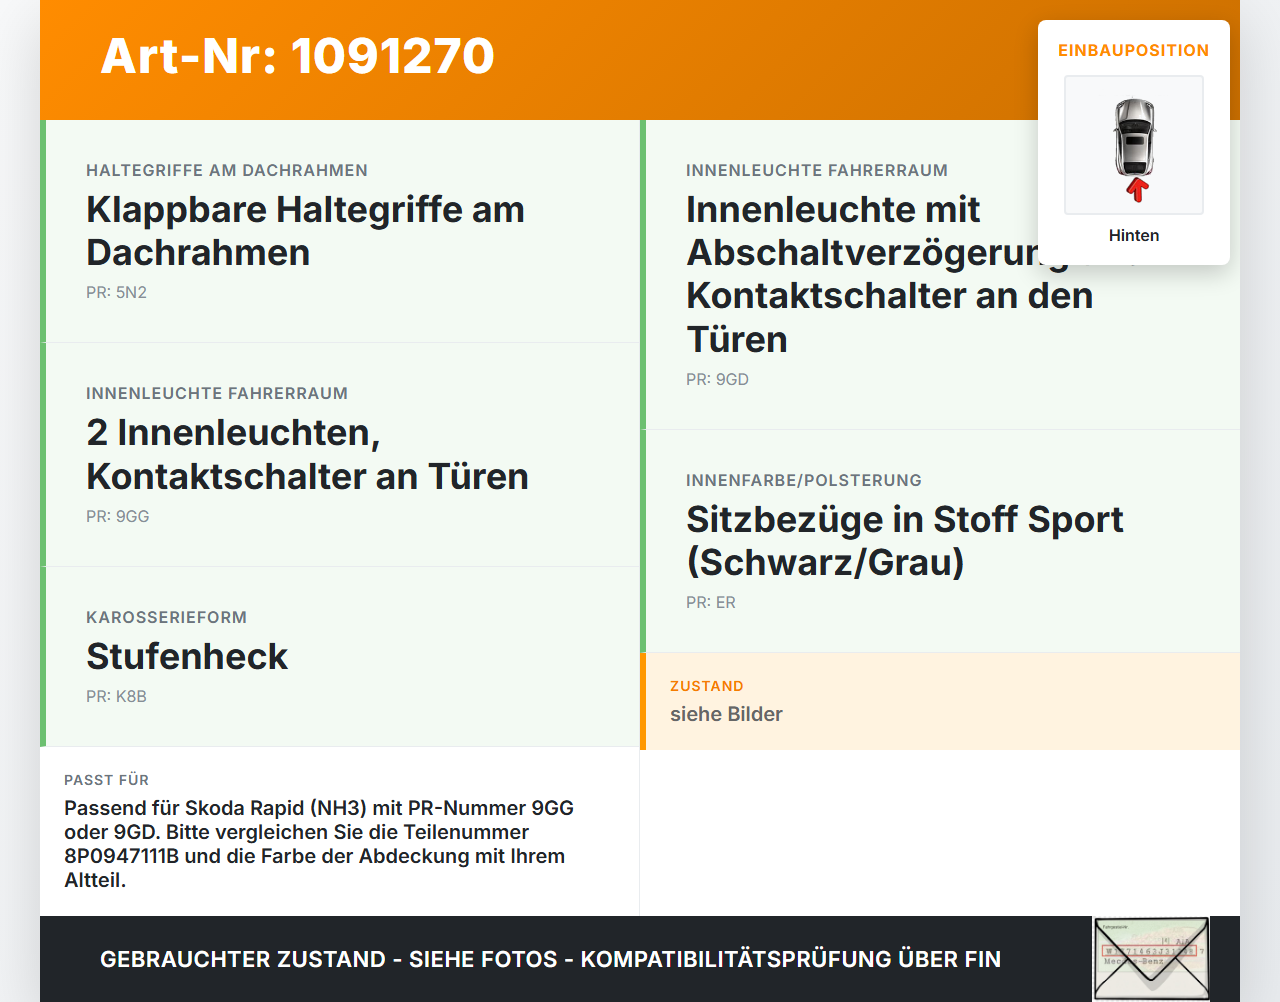
Task: Click the PR: K8B code
Action: tap(116, 696)
